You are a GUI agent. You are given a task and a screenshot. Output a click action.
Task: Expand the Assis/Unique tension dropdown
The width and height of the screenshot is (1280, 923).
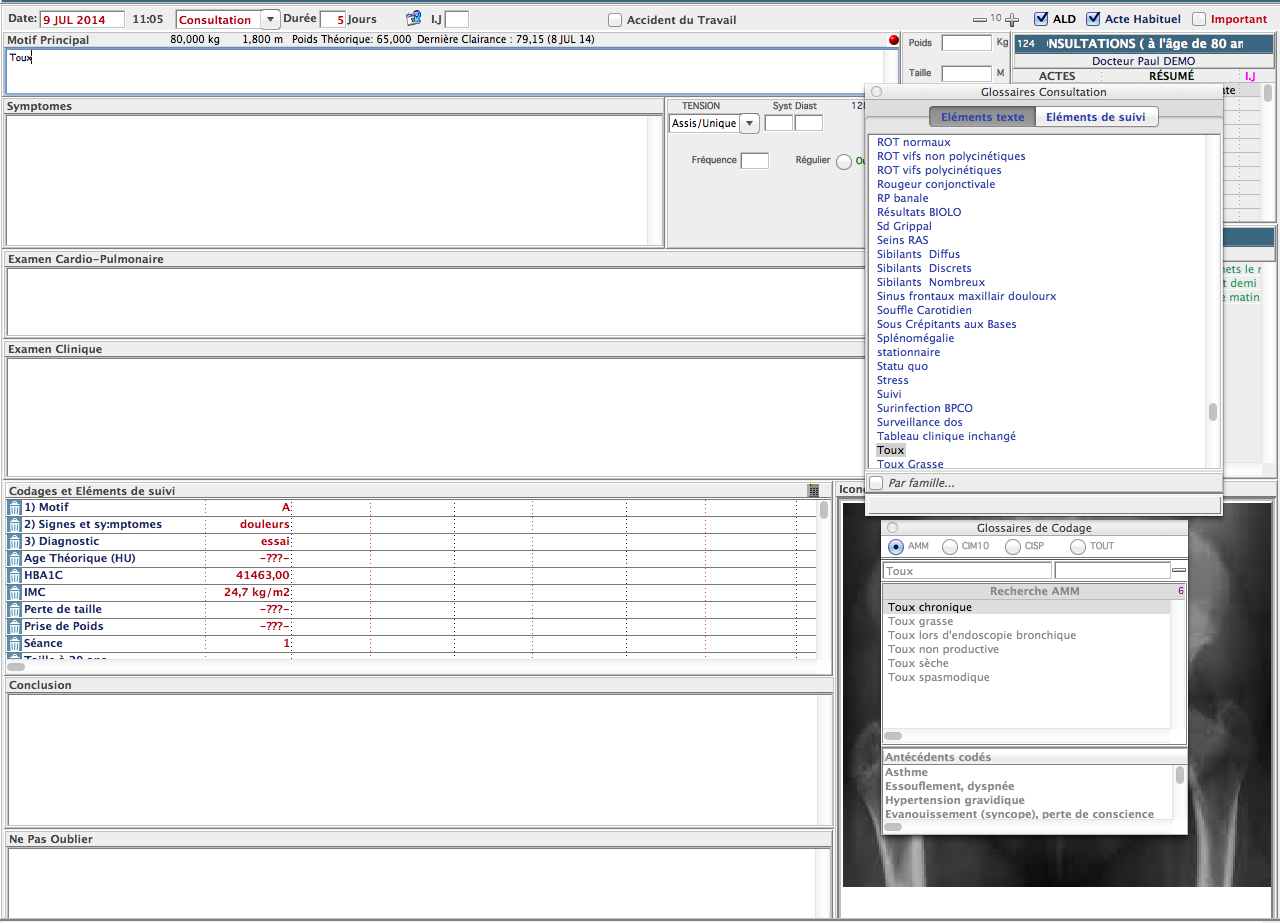[749, 124]
